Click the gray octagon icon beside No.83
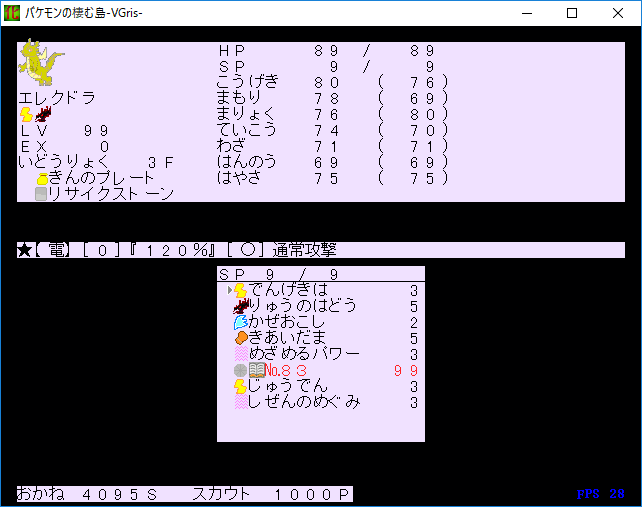642x507 pixels. pyautogui.click(x=240, y=371)
